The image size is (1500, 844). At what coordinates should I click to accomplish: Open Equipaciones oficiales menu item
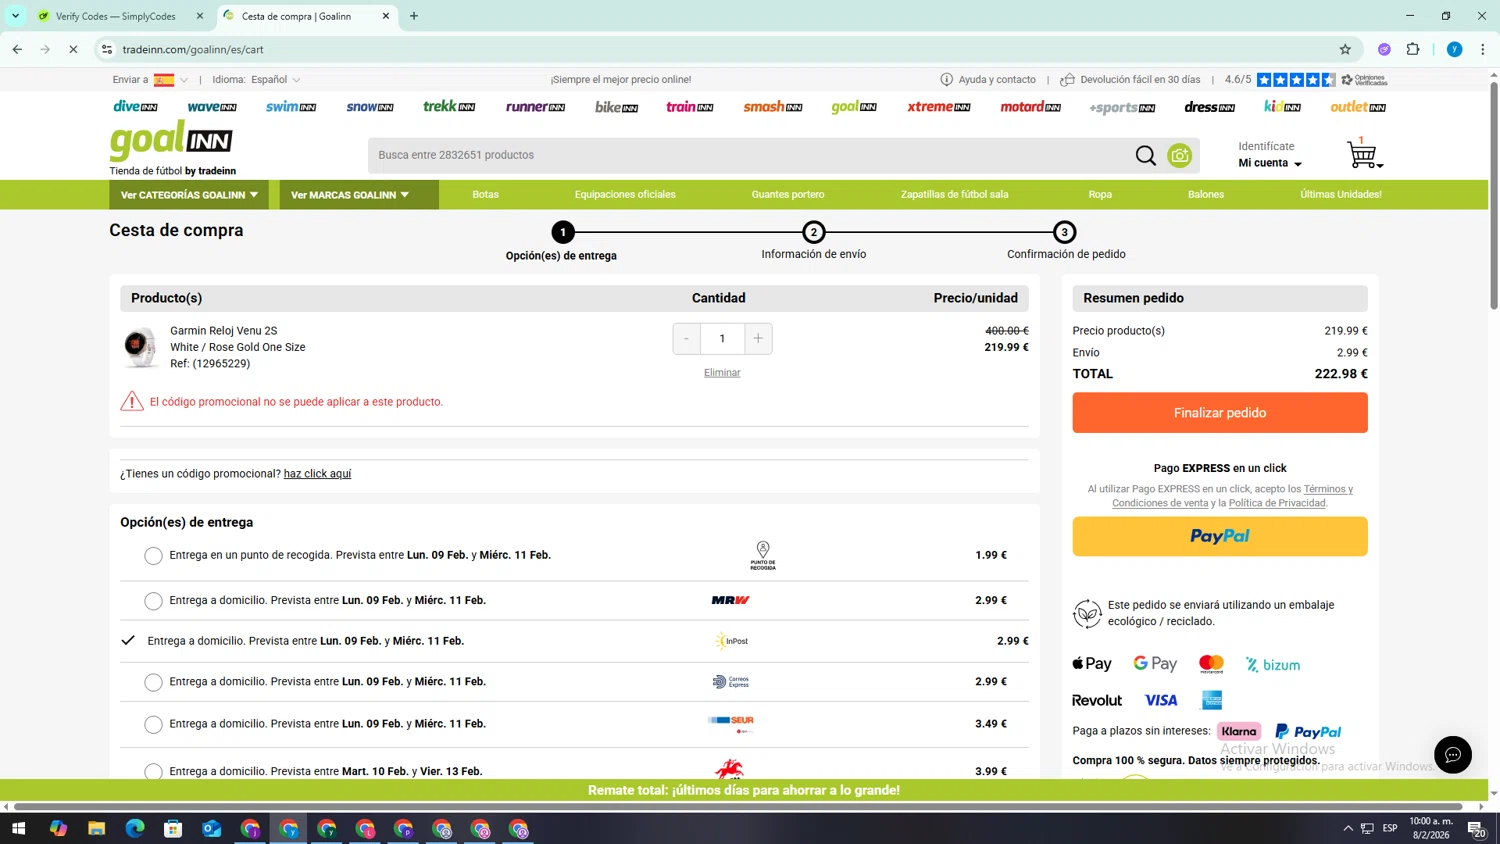coord(625,194)
